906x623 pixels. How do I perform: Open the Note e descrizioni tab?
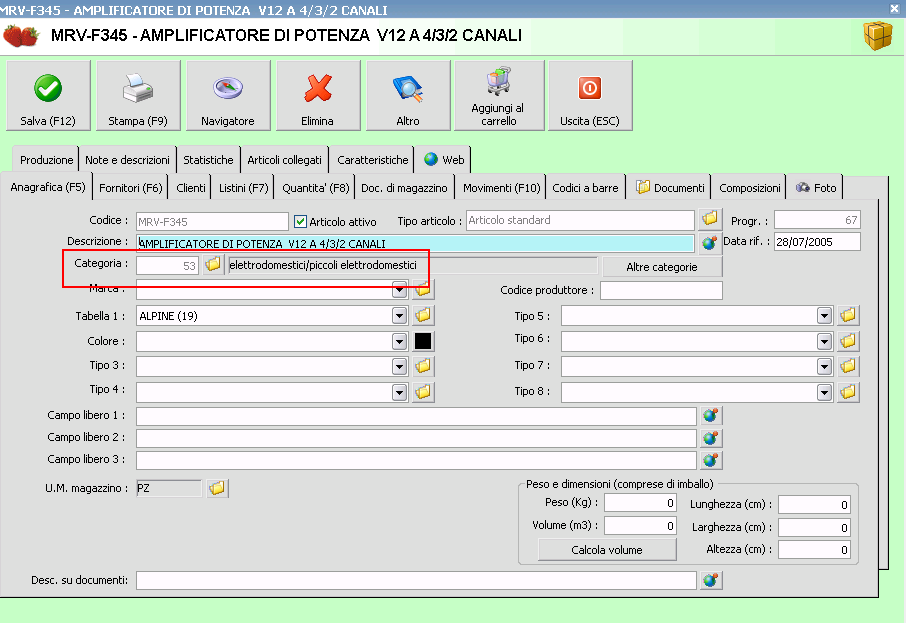click(127, 160)
